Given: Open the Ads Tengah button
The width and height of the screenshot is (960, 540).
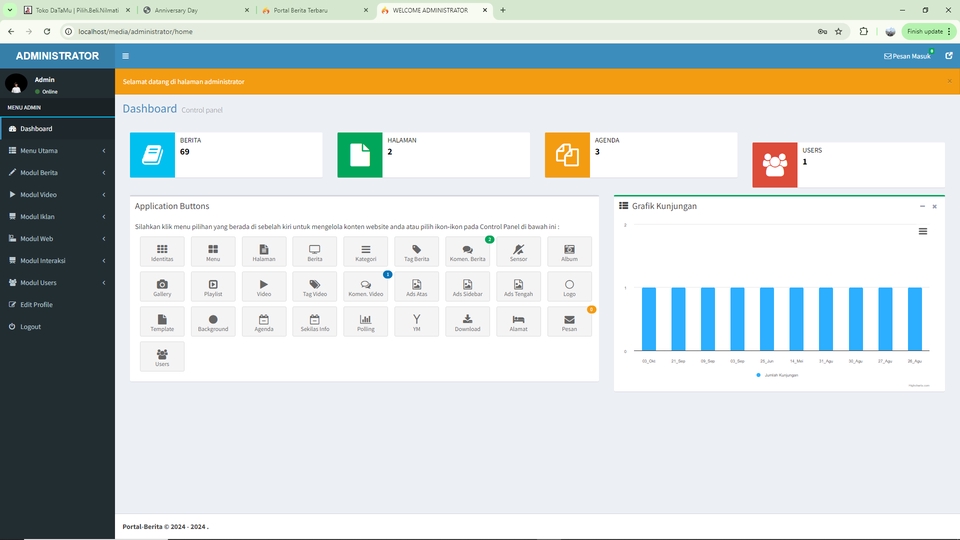Looking at the screenshot, I should point(518,287).
